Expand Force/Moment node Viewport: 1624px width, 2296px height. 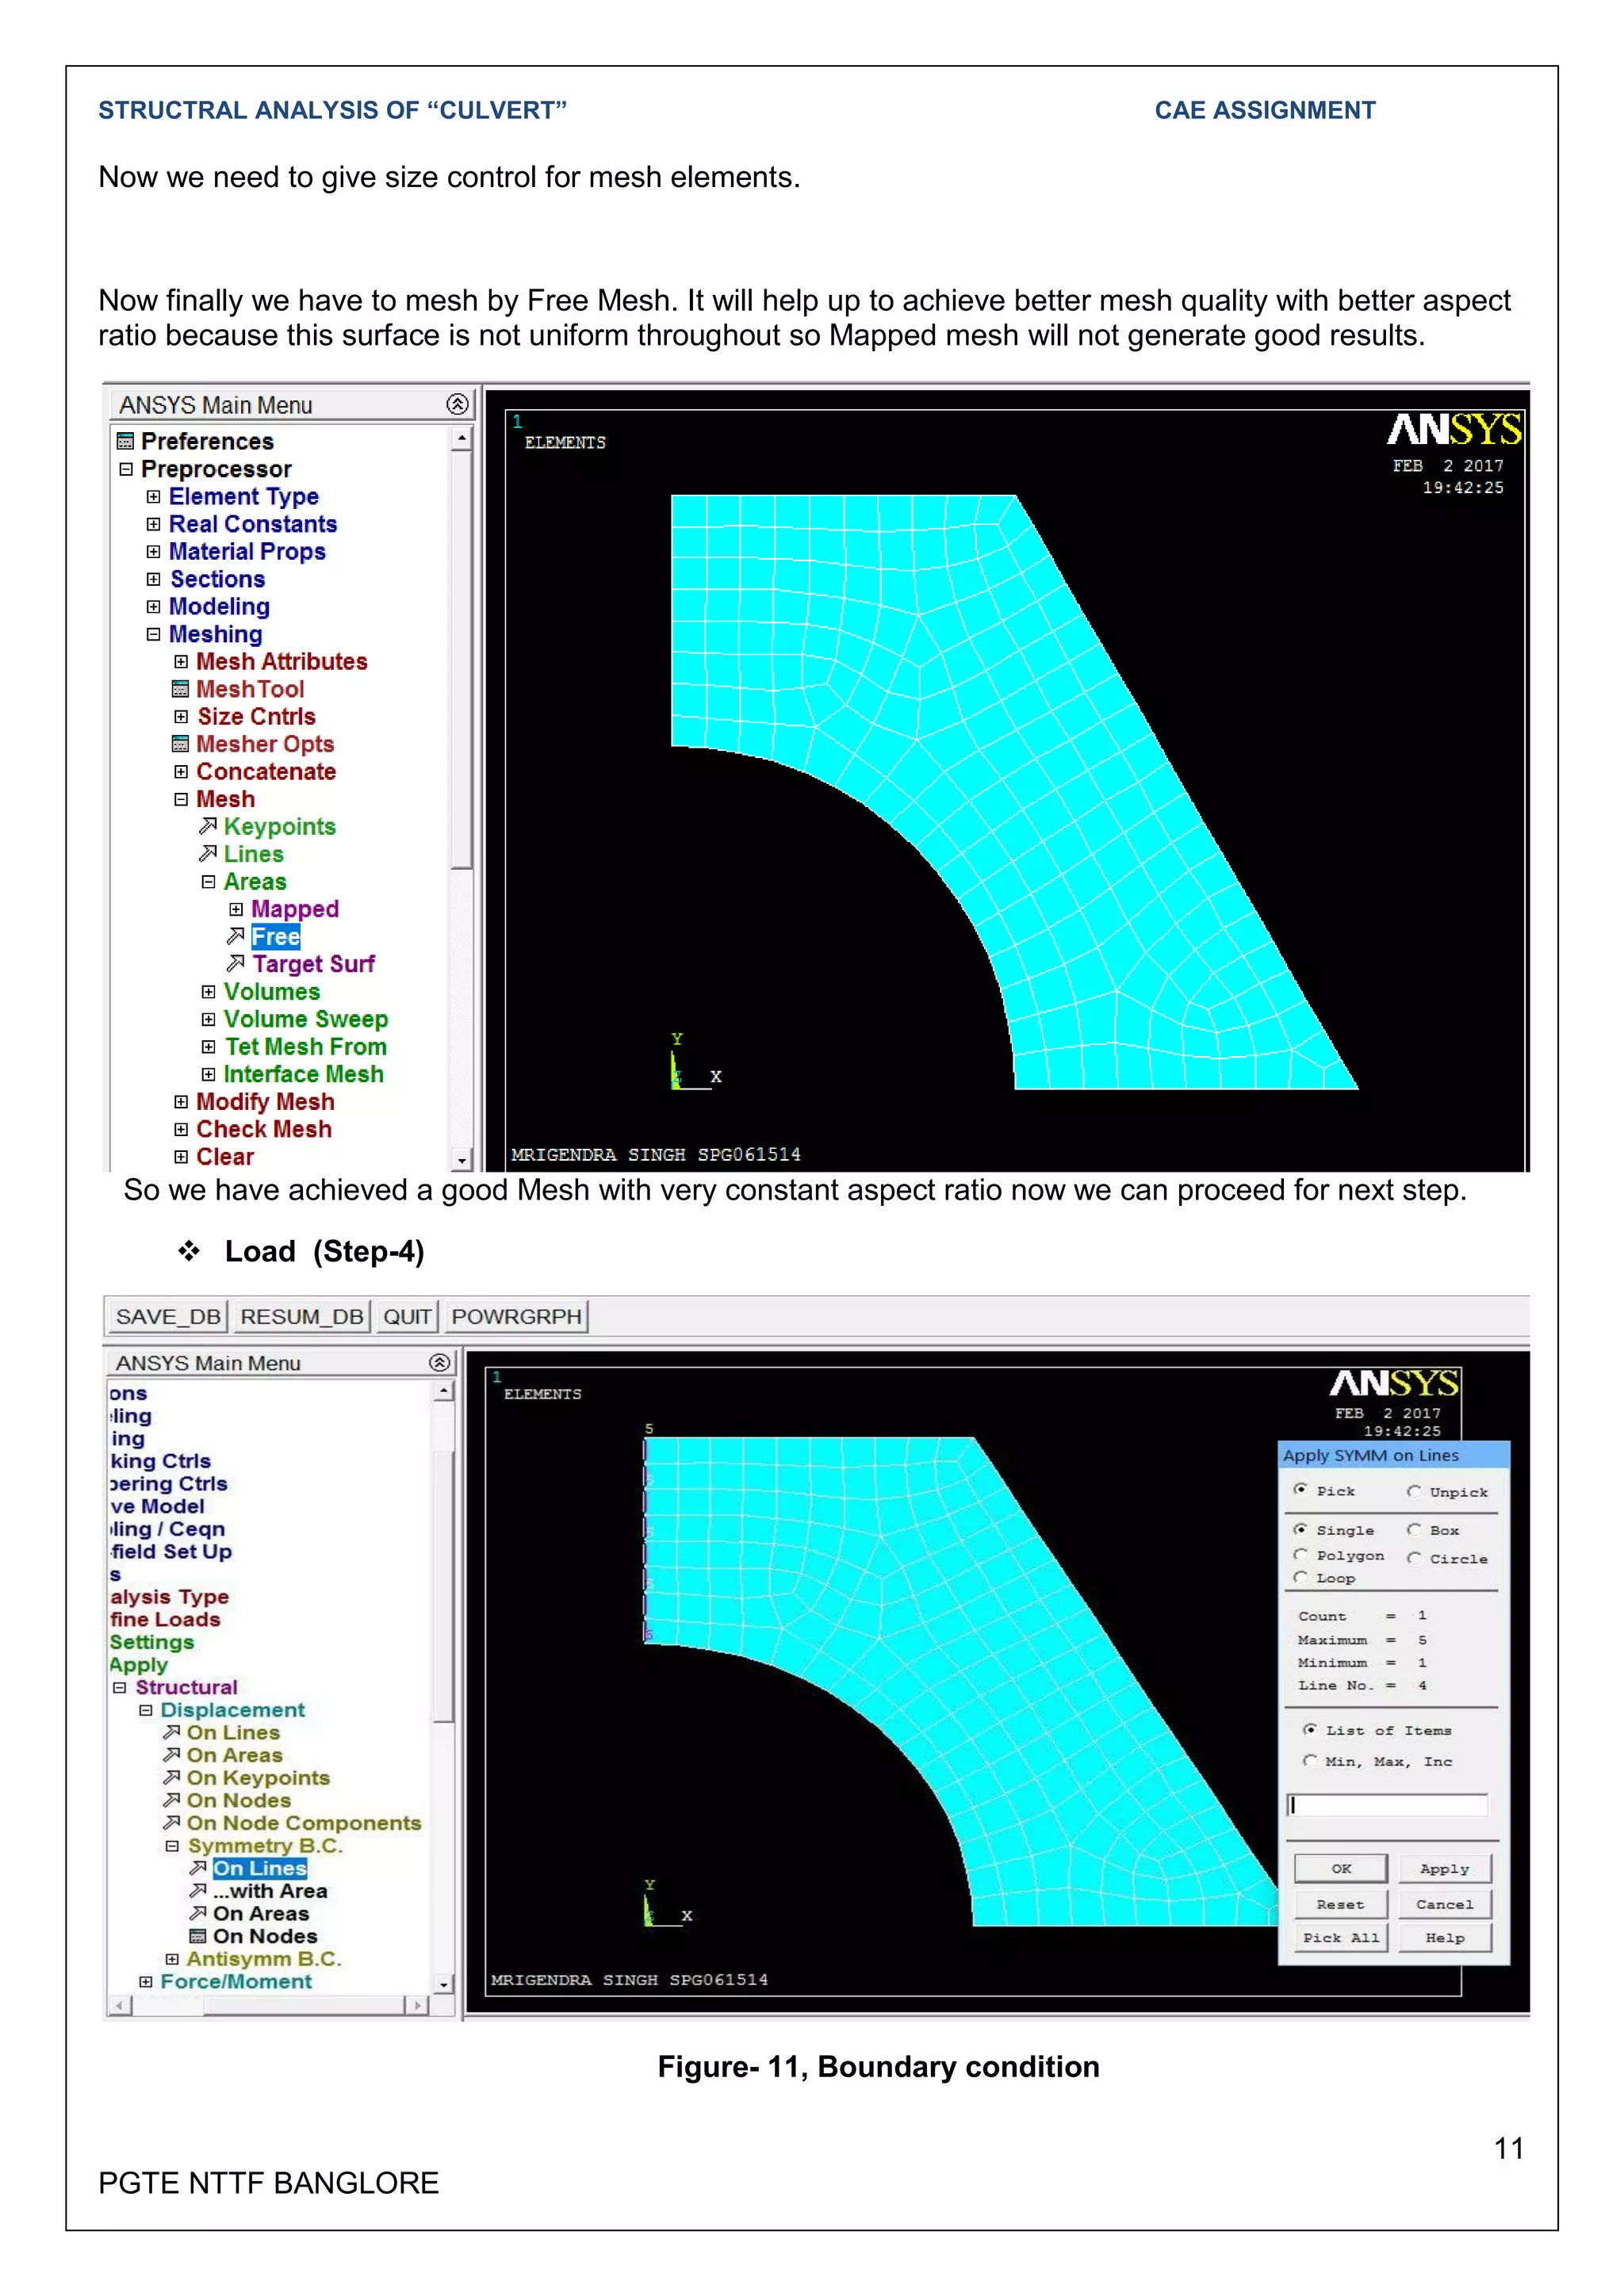[x=146, y=1981]
